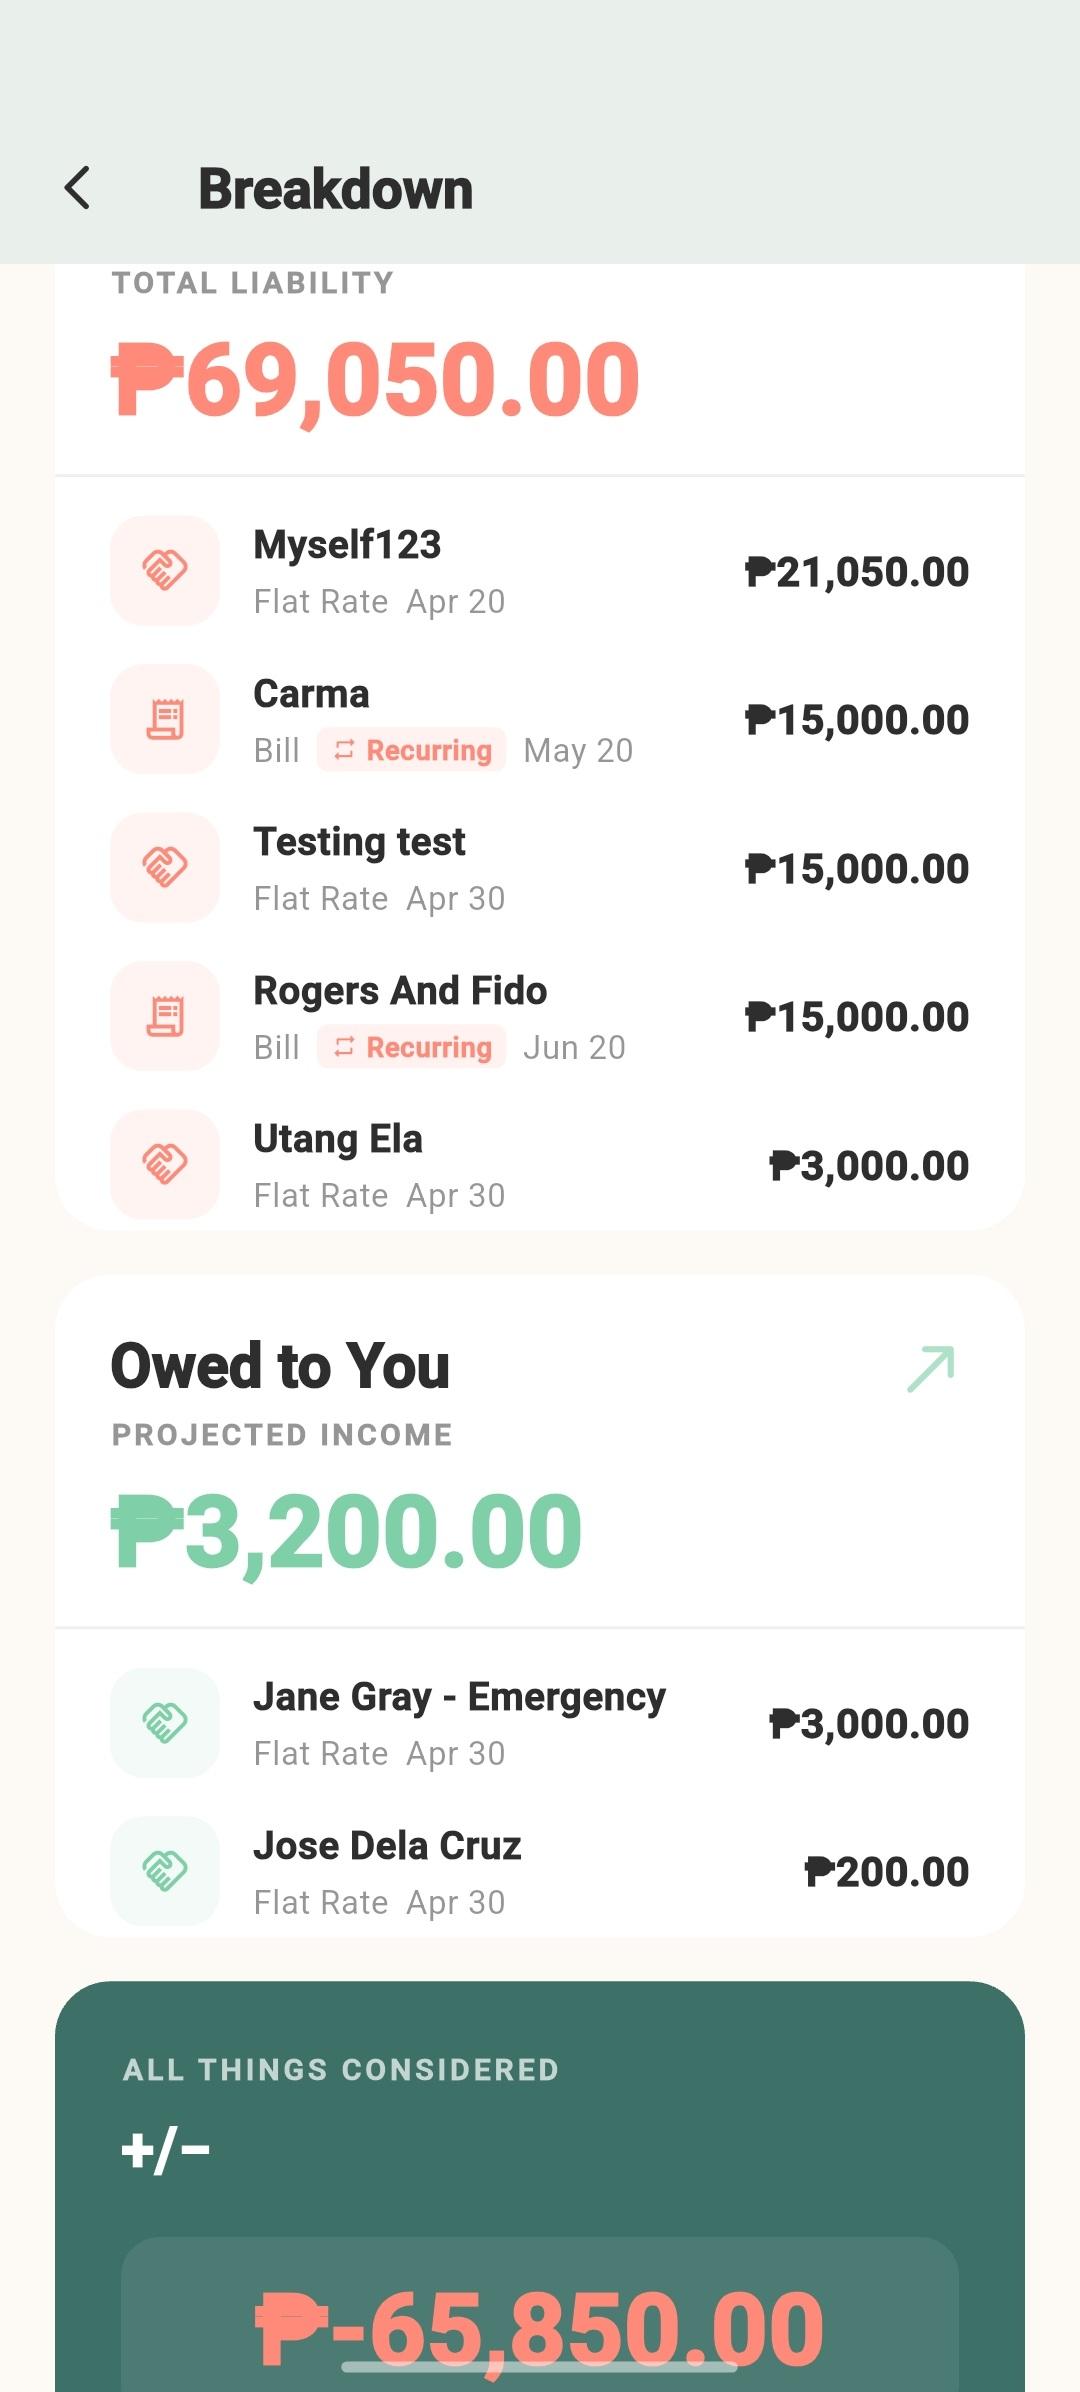Click the Recurring badge on Carma
Viewport: 1080px width, 2392px height.
click(412, 750)
